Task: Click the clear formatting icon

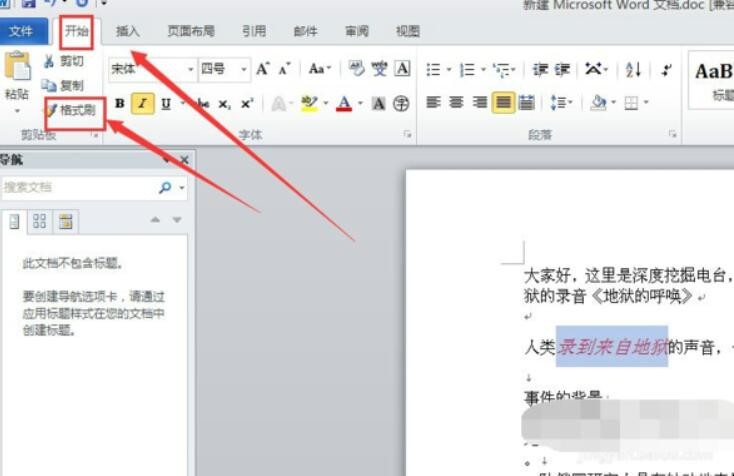Action: pyautogui.click(x=356, y=69)
